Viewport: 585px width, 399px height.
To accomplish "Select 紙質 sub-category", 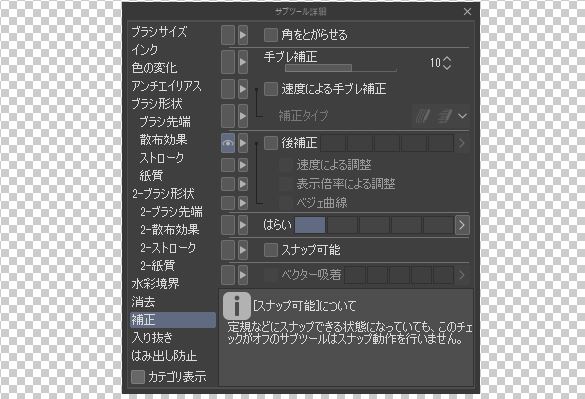I will pos(151,176).
